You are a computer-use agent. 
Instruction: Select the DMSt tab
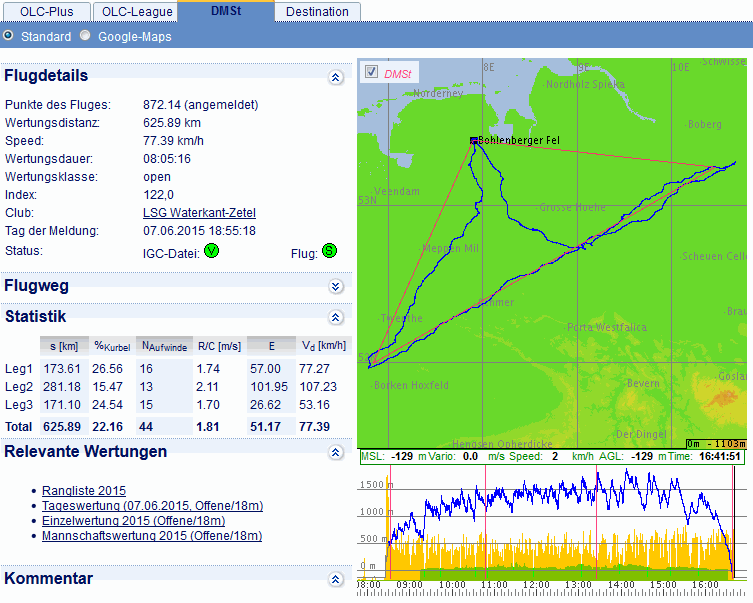pos(226,11)
